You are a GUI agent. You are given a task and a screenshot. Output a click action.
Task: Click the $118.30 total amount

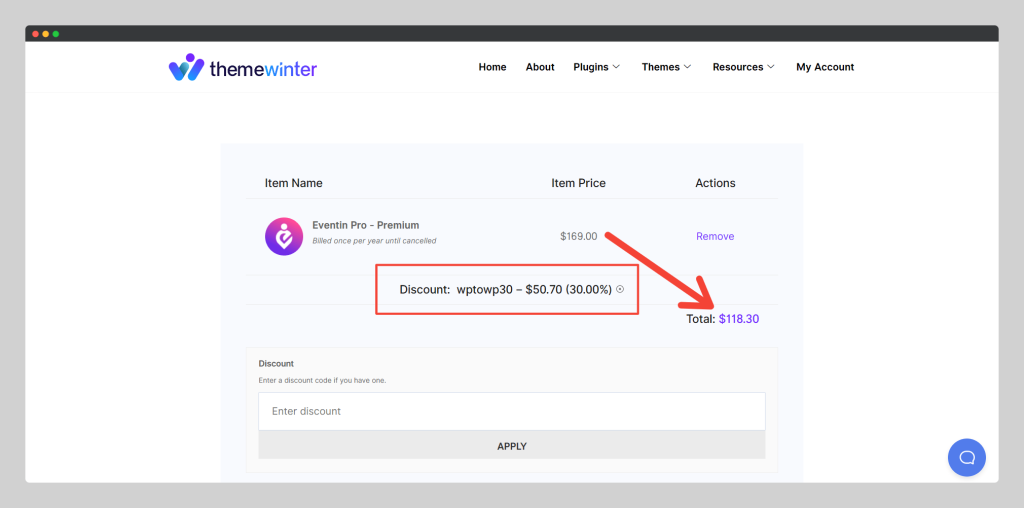point(739,319)
